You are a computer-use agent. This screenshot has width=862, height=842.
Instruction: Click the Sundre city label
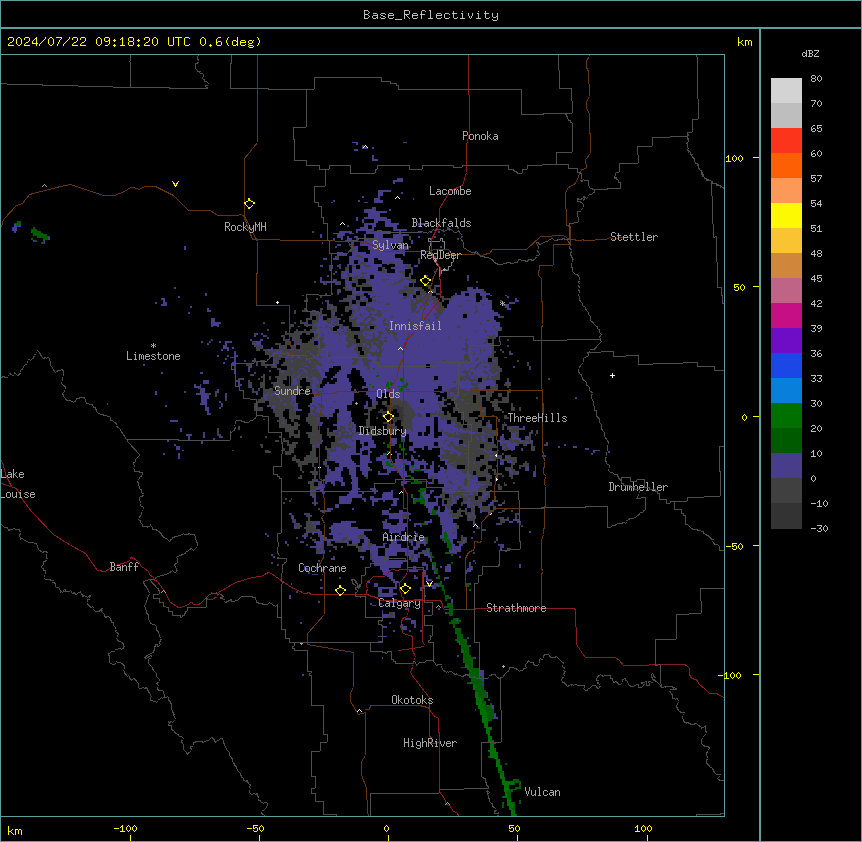[x=292, y=391]
